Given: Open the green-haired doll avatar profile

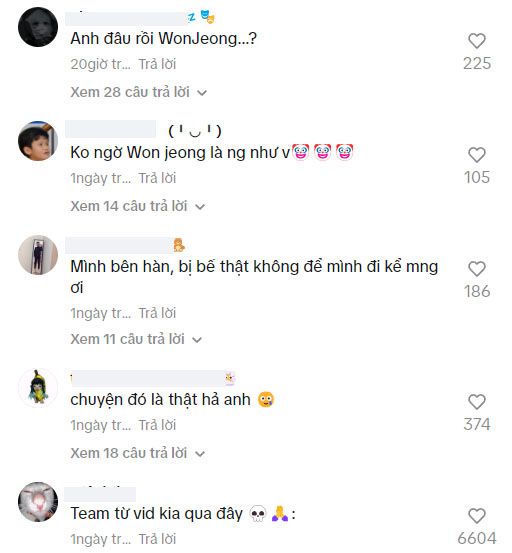Looking at the screenshot, I should pos(38,388).
